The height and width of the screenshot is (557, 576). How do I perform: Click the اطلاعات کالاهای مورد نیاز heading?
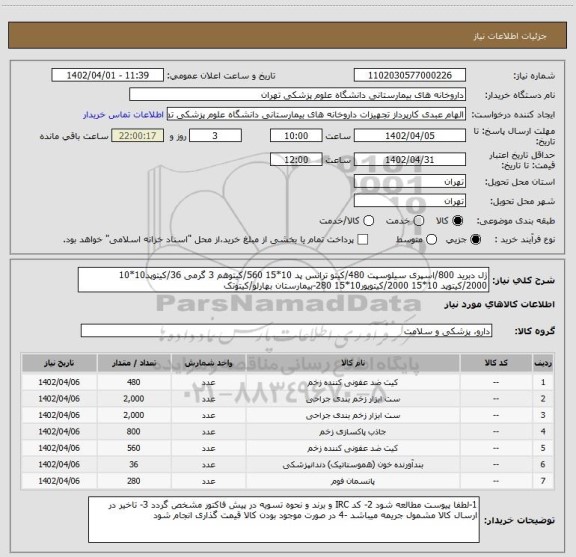click(x=500, y=305)
